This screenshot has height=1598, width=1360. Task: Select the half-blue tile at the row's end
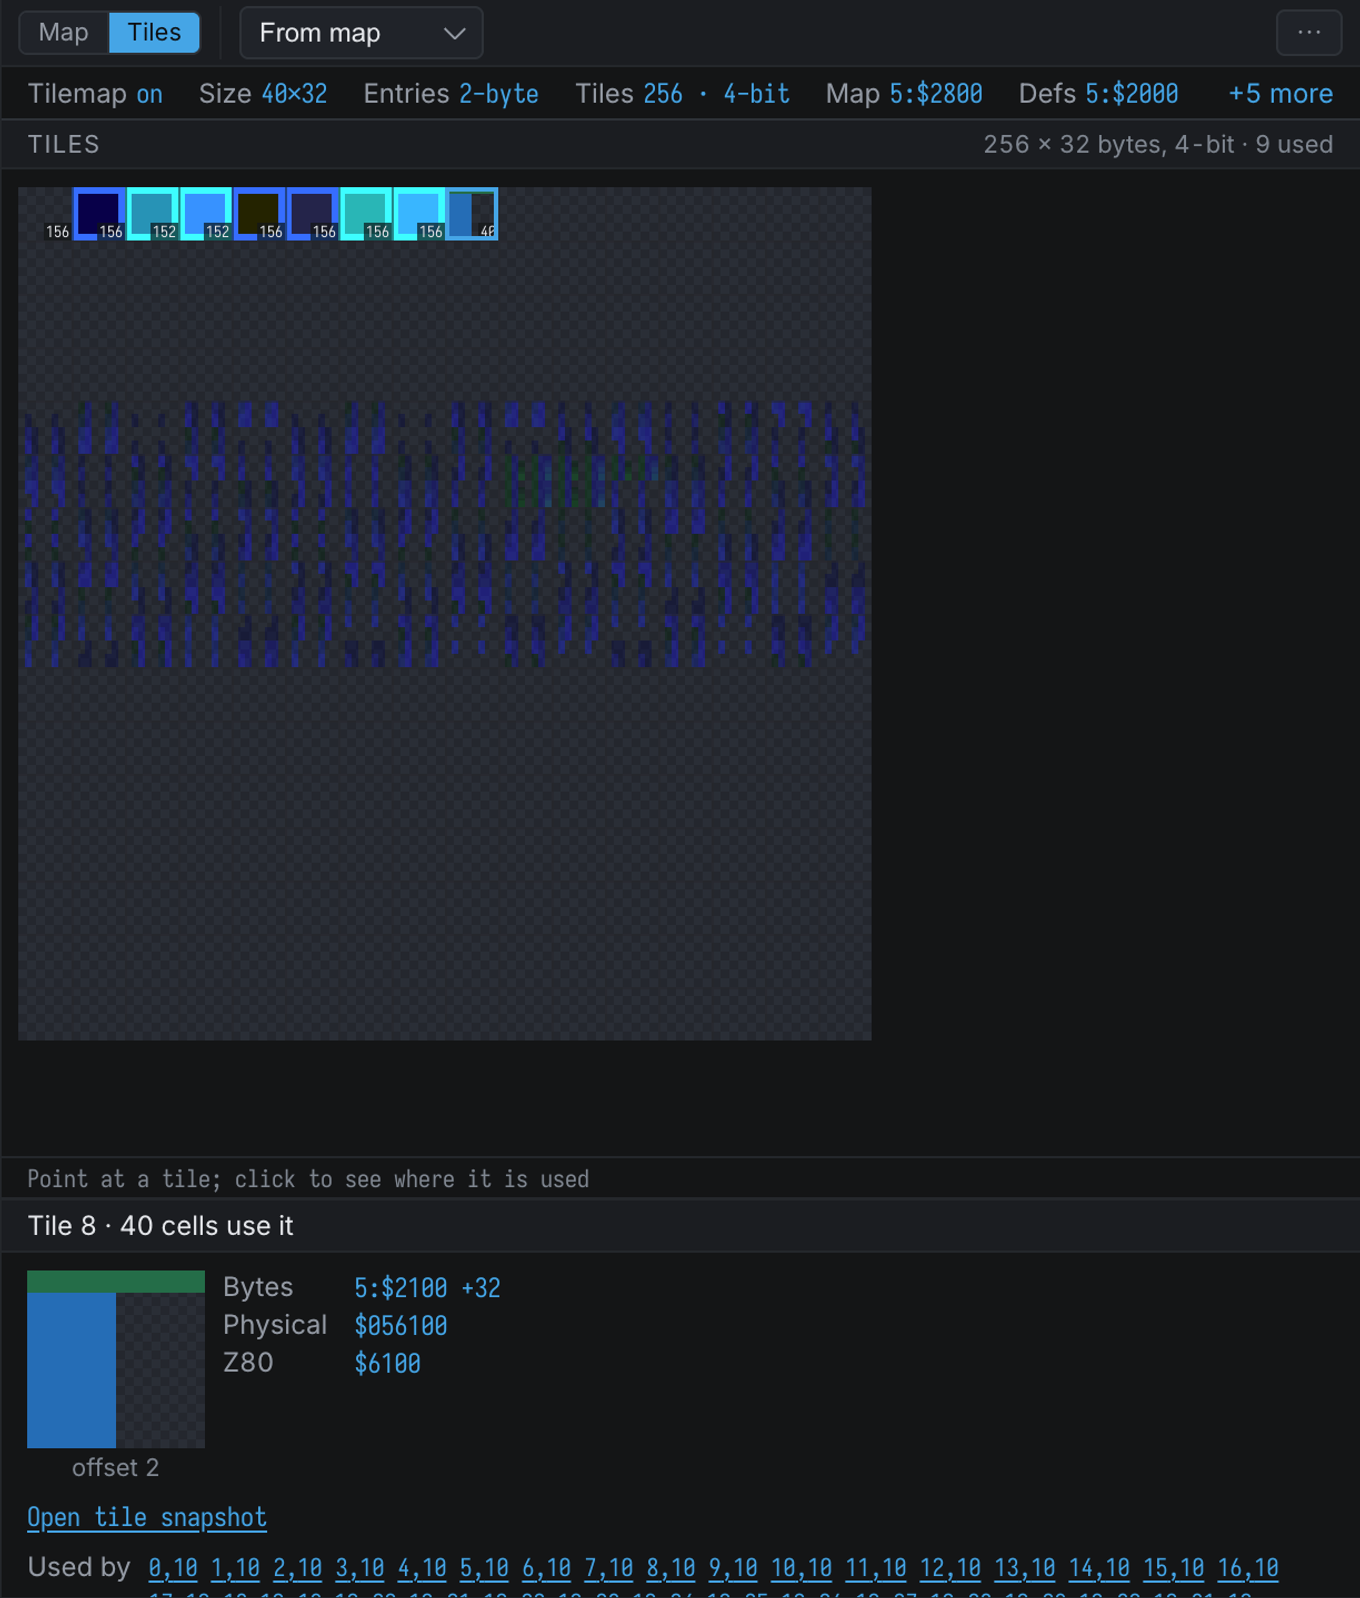(472, 214)
